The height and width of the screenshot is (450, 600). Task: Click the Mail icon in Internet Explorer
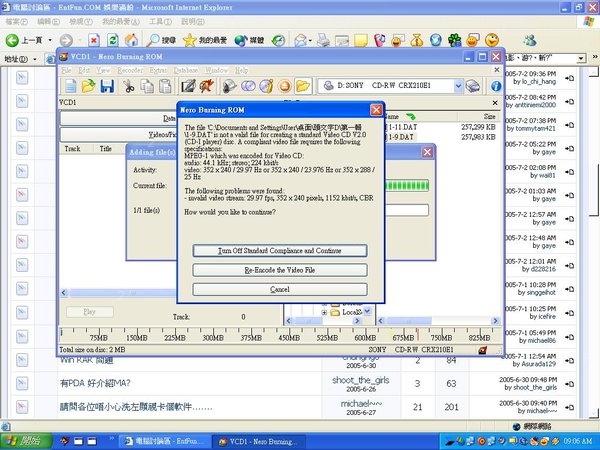tap(302, 40)
